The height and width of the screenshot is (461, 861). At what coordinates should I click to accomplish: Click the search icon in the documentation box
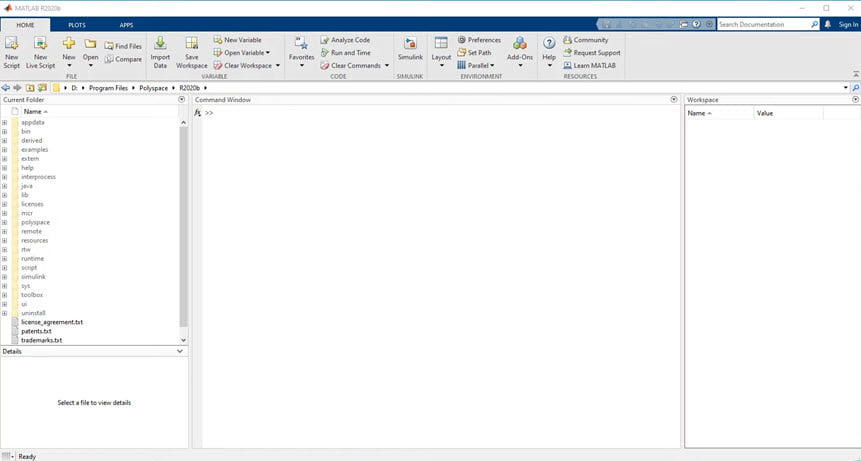click(814, 24)
